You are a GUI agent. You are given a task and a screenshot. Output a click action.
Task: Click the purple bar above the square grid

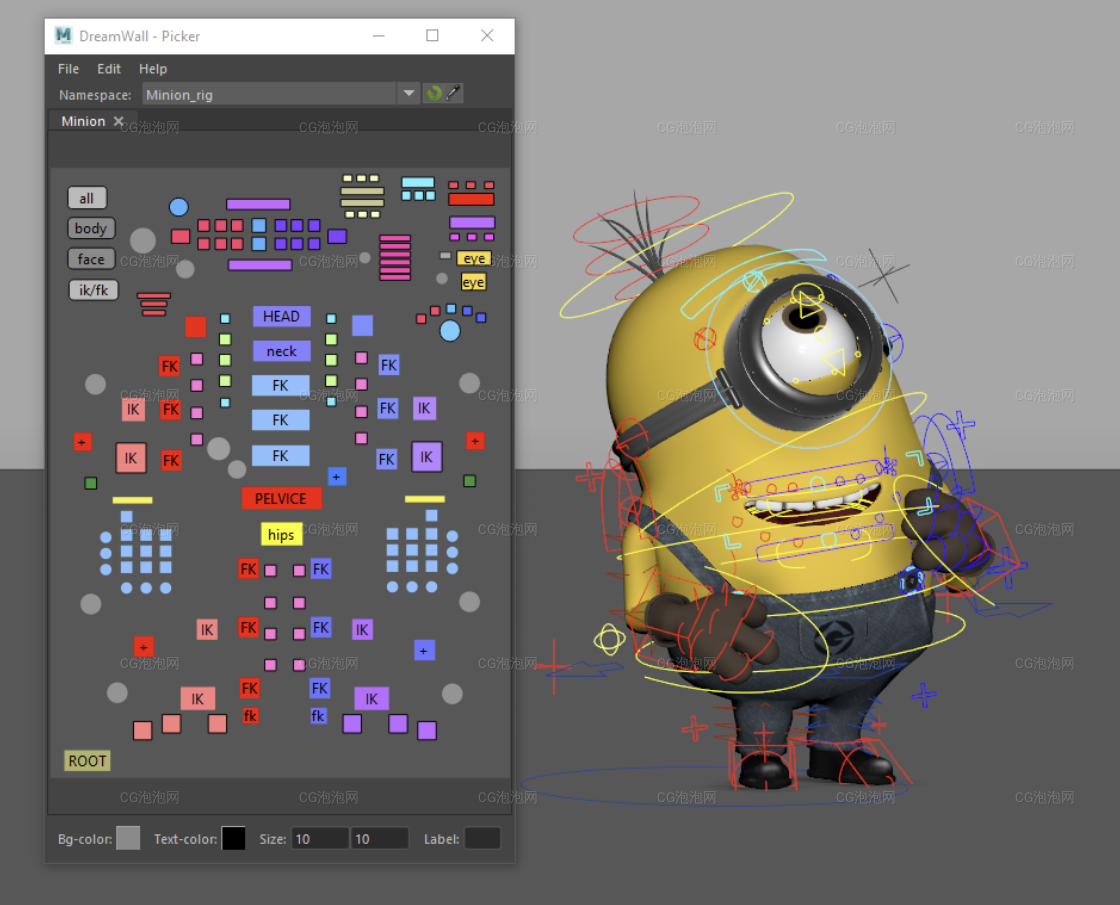(258, 204)
